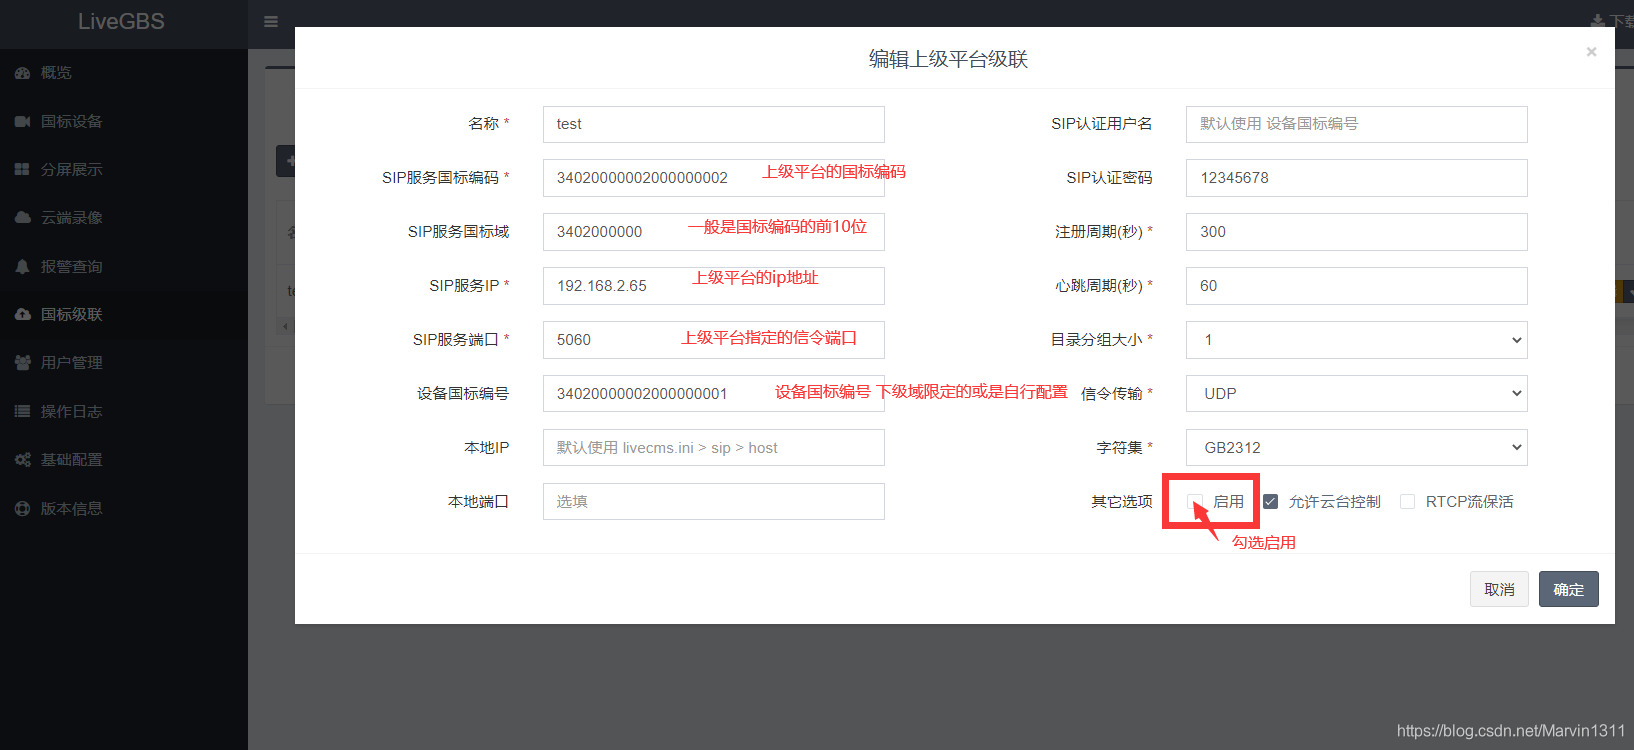Click the 概览 dashboard icon in sidebar

pyautogui.click(x=22, y=73)
